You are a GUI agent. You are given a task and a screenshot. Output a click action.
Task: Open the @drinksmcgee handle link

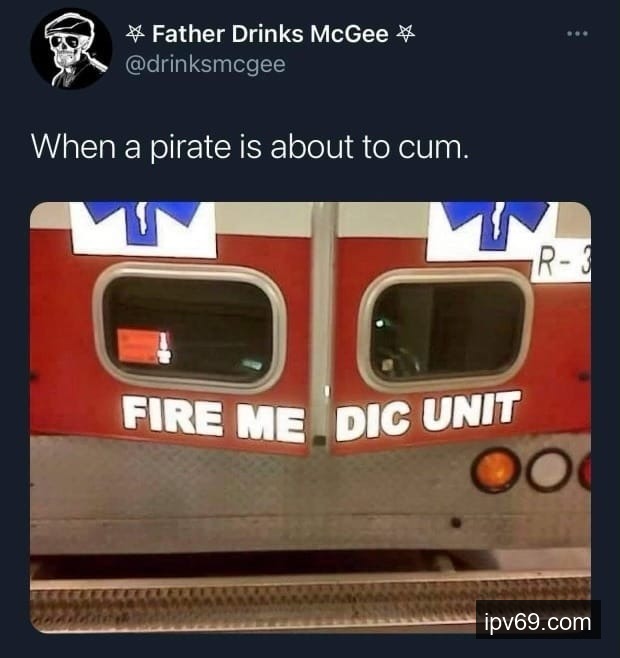[206, 64]
